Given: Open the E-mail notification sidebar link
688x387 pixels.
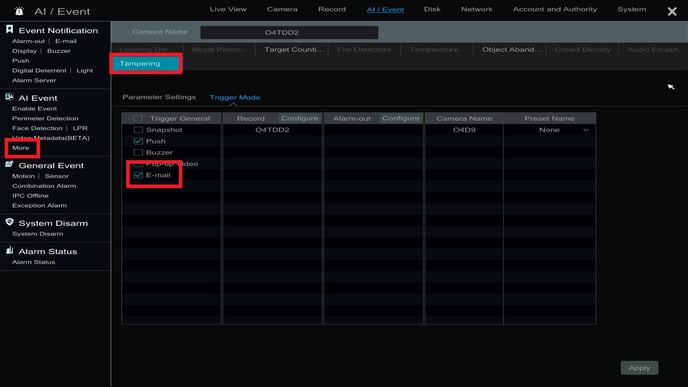Looking at the screenshot, I should tap(66, 41).
